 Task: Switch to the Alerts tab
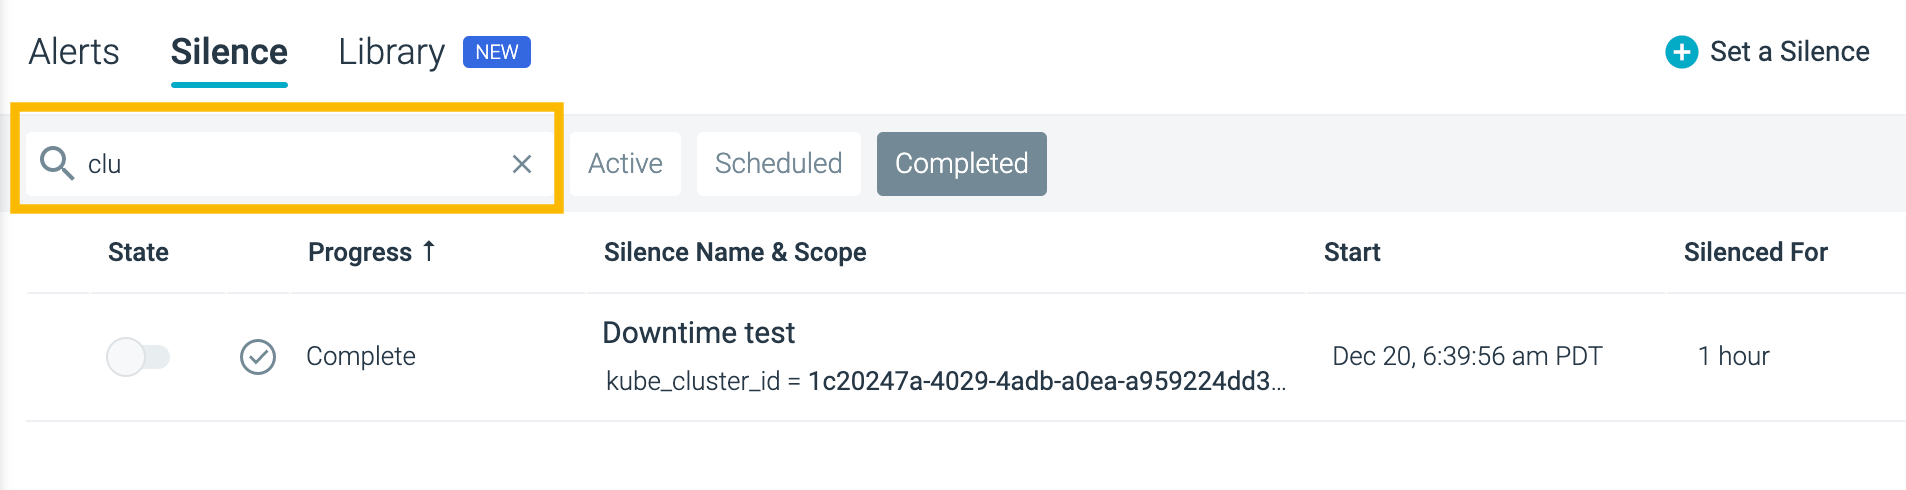[74, 52]
